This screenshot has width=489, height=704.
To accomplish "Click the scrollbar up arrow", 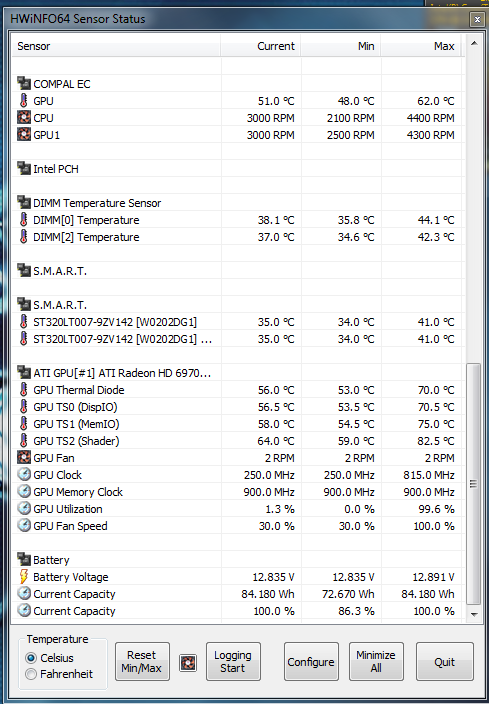I will pos(473,44).
